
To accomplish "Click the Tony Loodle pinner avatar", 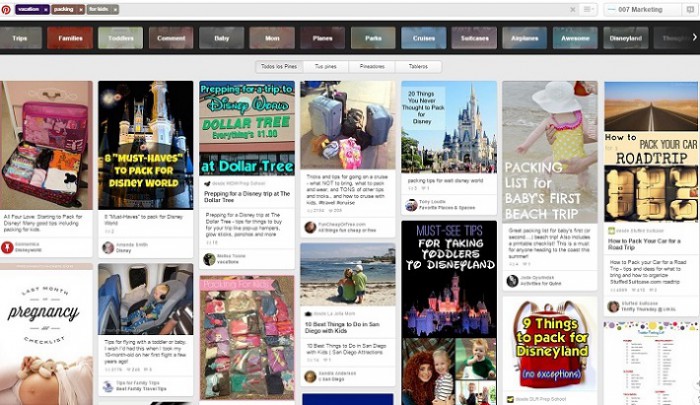I will [411, 205].
